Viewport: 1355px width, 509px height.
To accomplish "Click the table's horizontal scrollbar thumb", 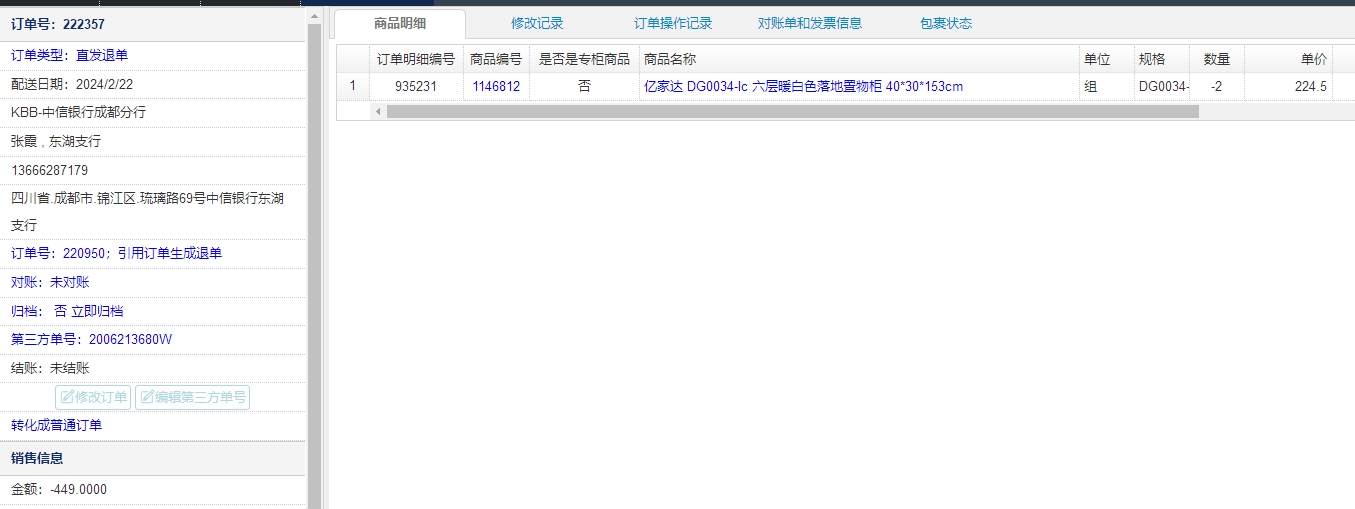I will (792, 112).
